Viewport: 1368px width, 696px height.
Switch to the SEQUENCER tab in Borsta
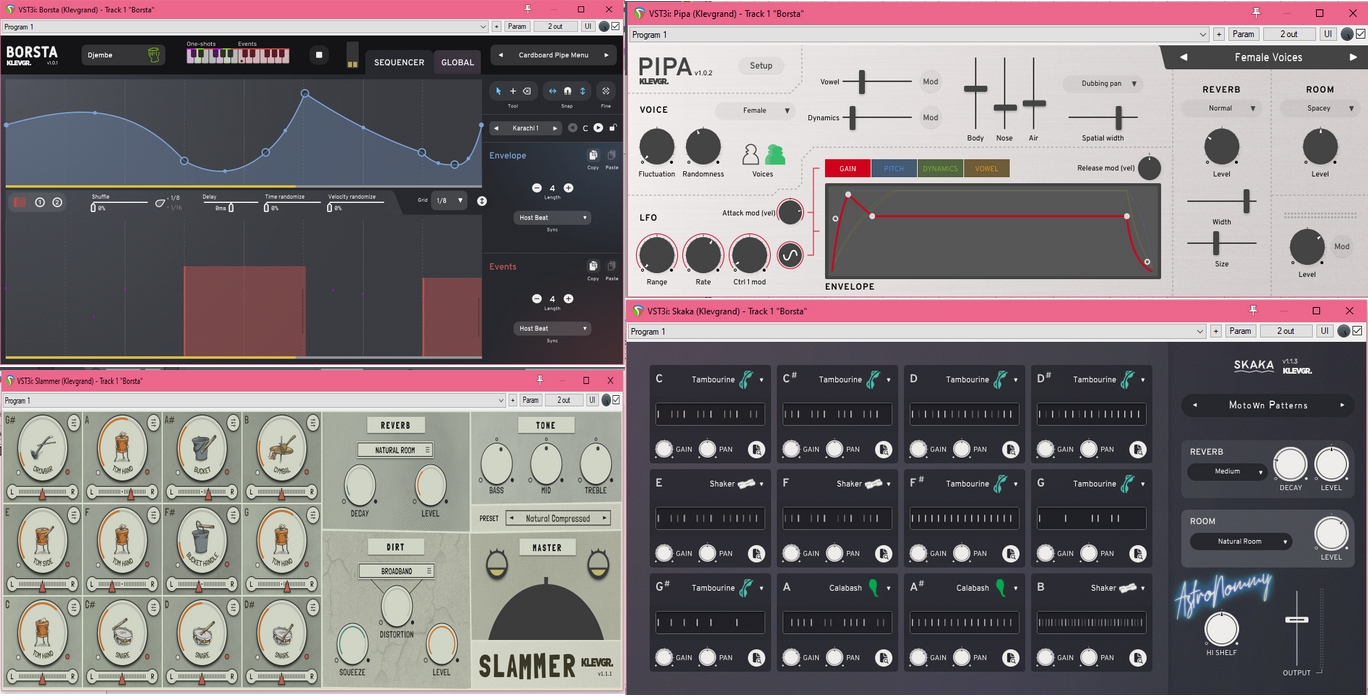pos(399,62)
